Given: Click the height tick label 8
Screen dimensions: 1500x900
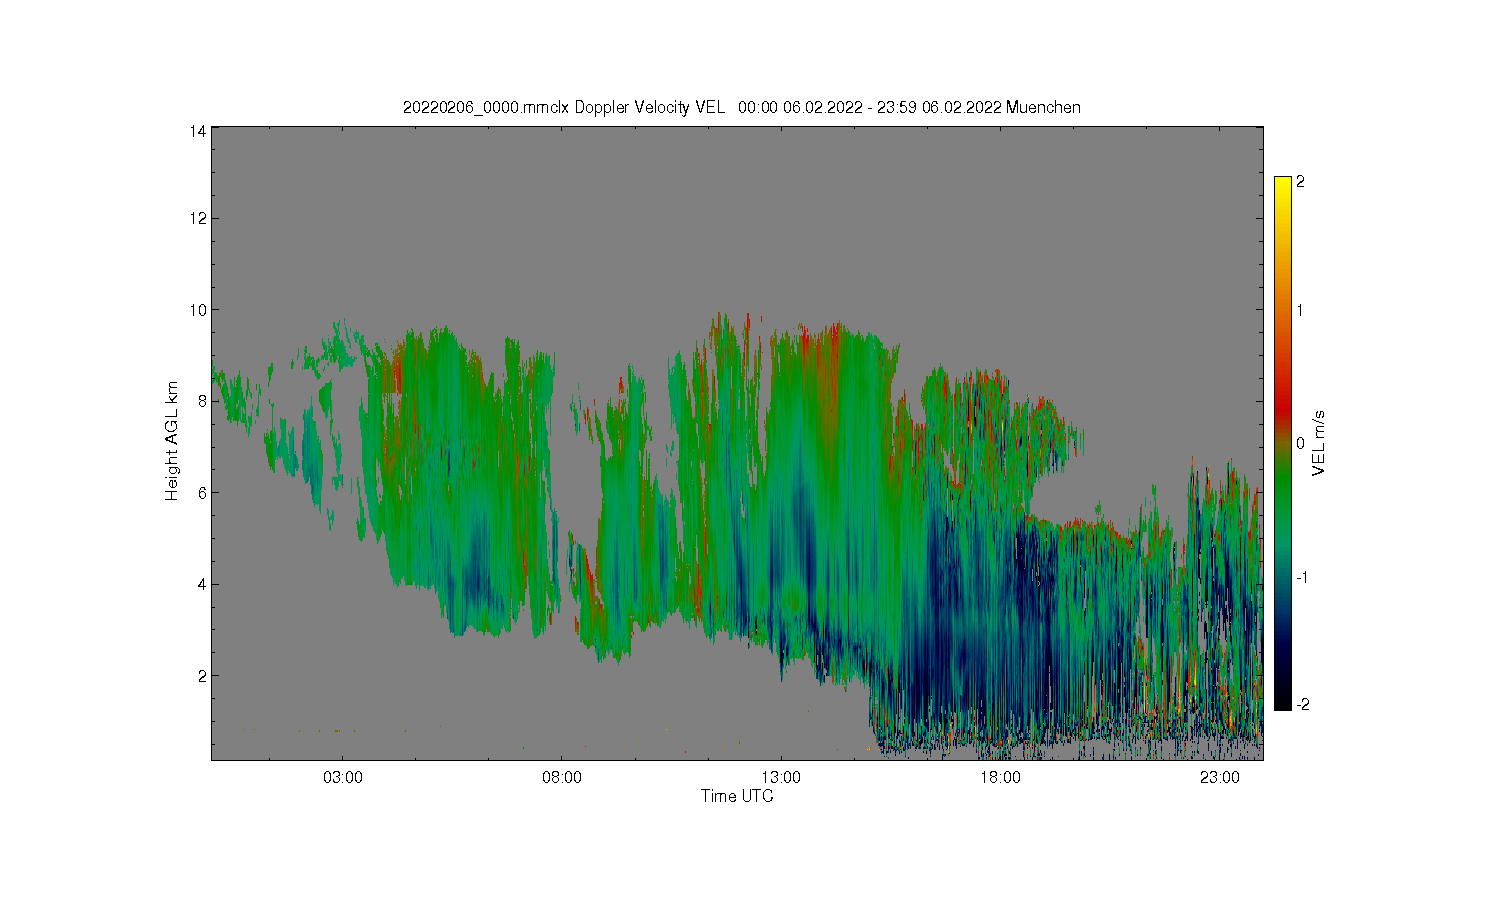Looking at the screenshot, I should point(202,401).
